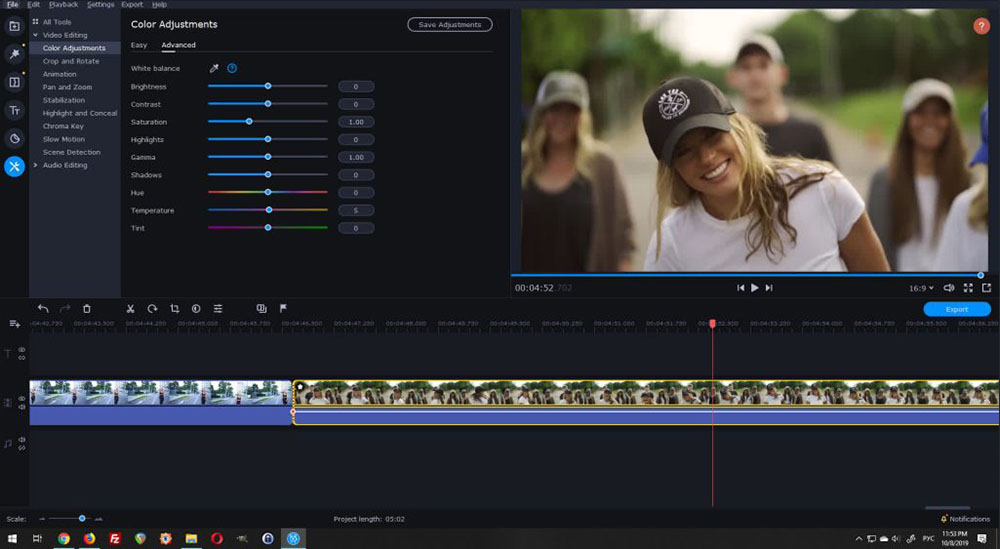This screenshot has height=549, width=1000.
Task: Add a marker with the flag icon
Action: click(x=283, y=309)
